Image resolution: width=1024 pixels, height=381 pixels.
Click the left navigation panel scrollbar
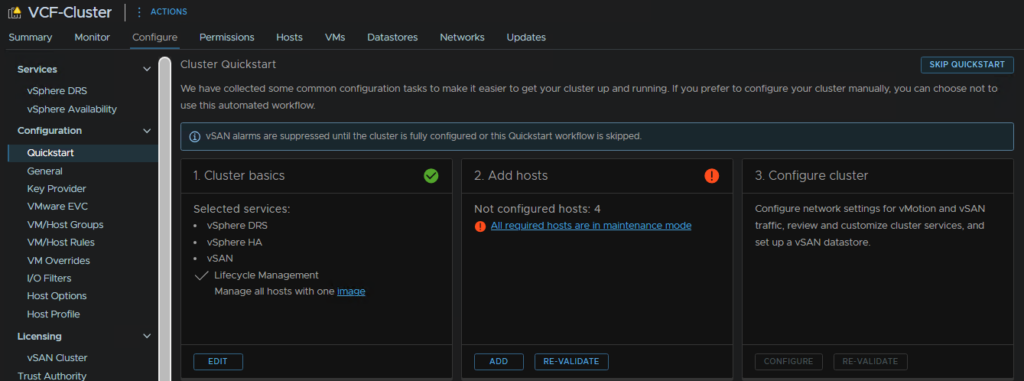coord(165,219)
